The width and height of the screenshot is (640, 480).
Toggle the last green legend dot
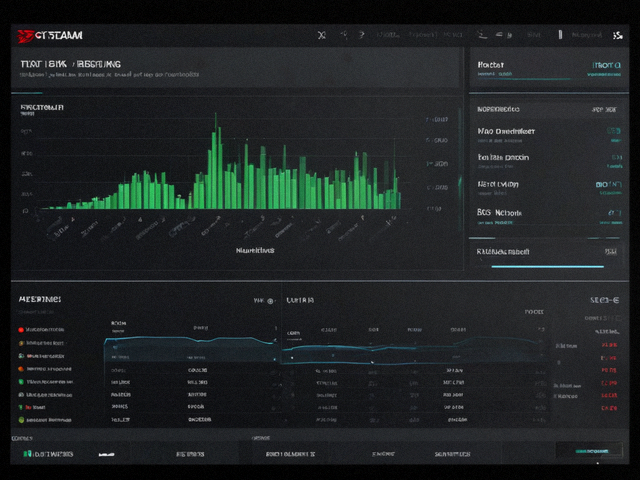(x=21, y=420)
